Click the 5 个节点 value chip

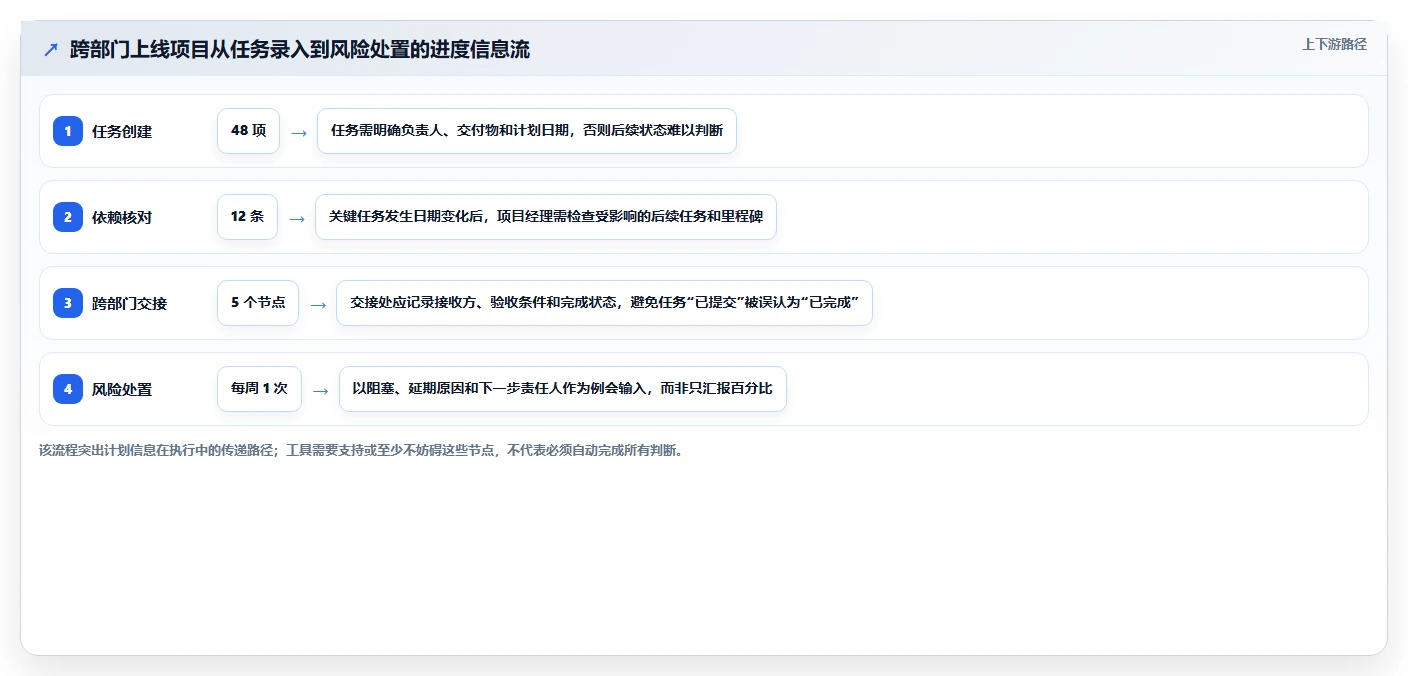click(258, 303)
